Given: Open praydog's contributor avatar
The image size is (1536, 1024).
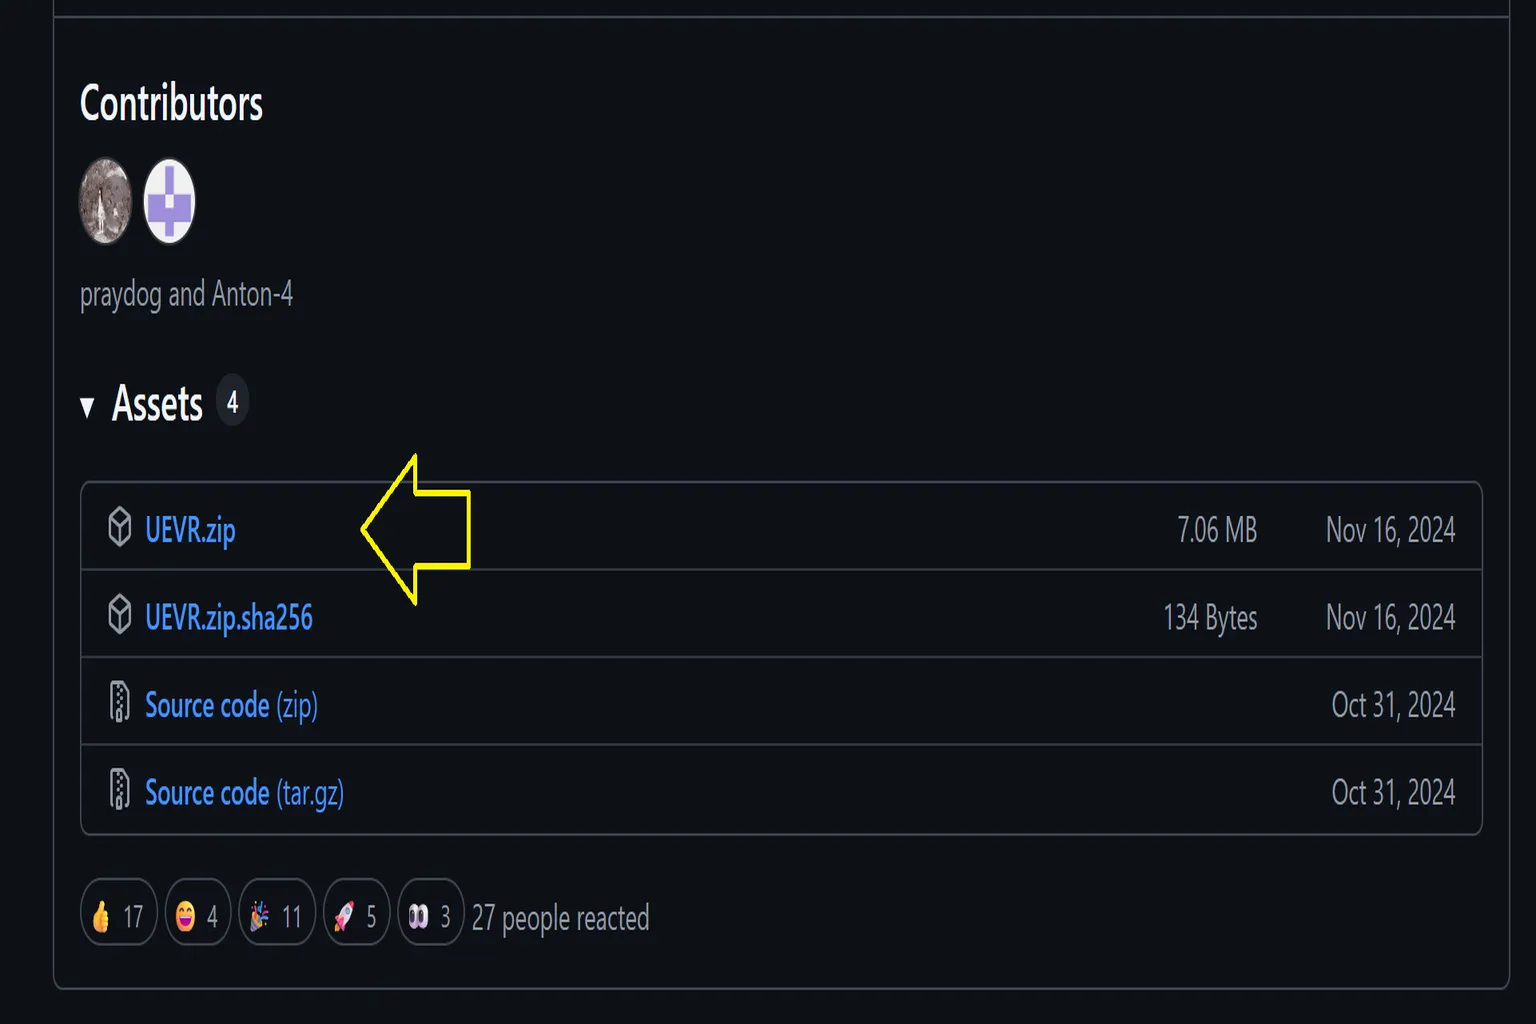Looking at the screenshot, I should pyautogui.click(x=105, y=201).
